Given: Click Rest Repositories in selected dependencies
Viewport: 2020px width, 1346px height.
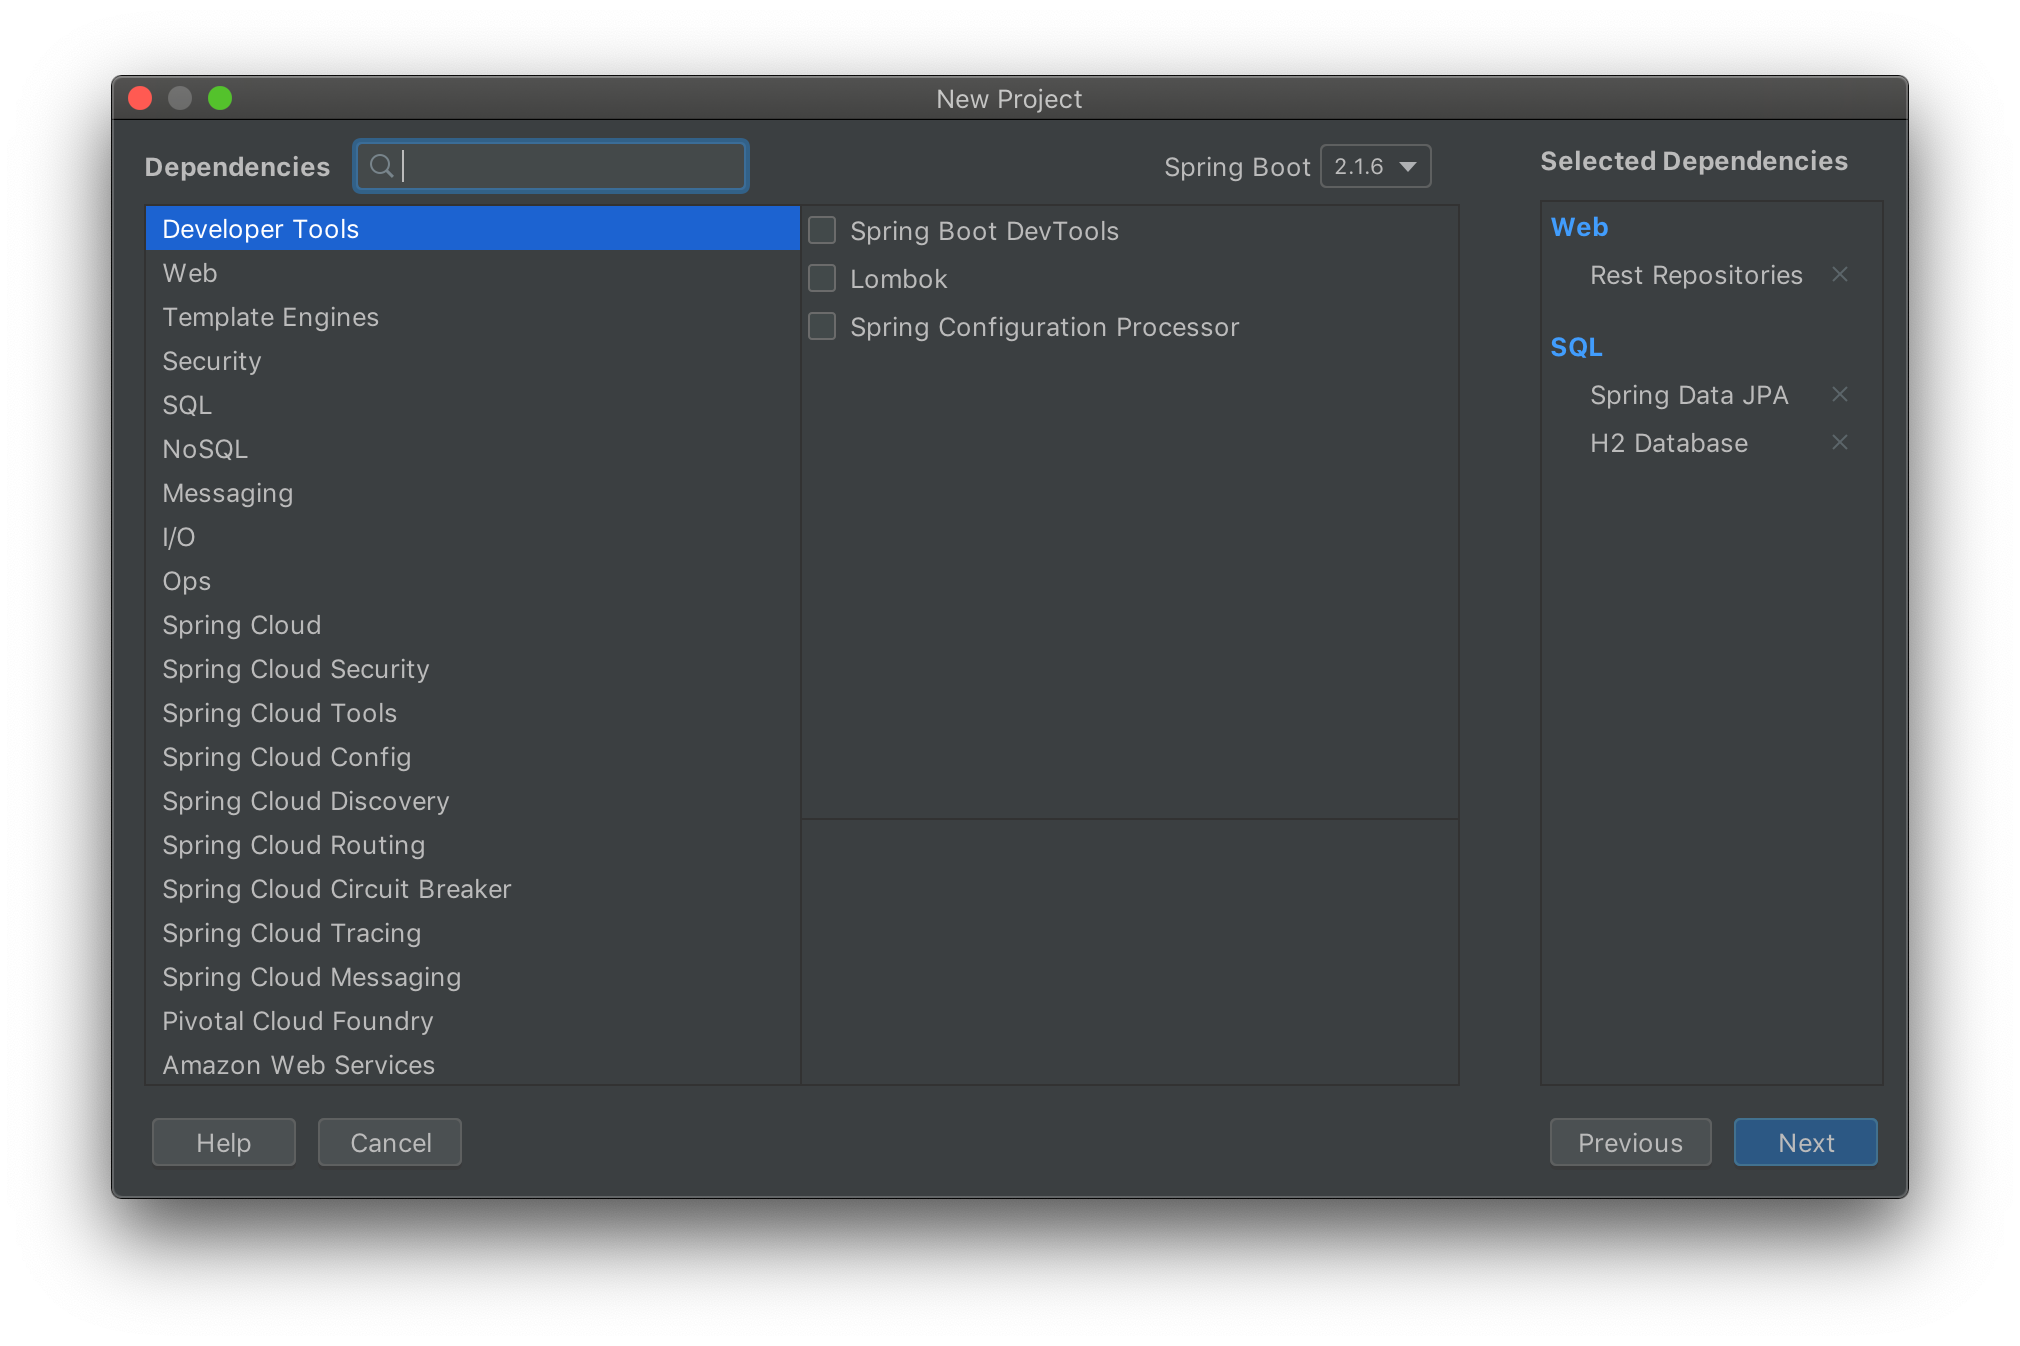Looking at the screenshot, I should [1696, 275].
